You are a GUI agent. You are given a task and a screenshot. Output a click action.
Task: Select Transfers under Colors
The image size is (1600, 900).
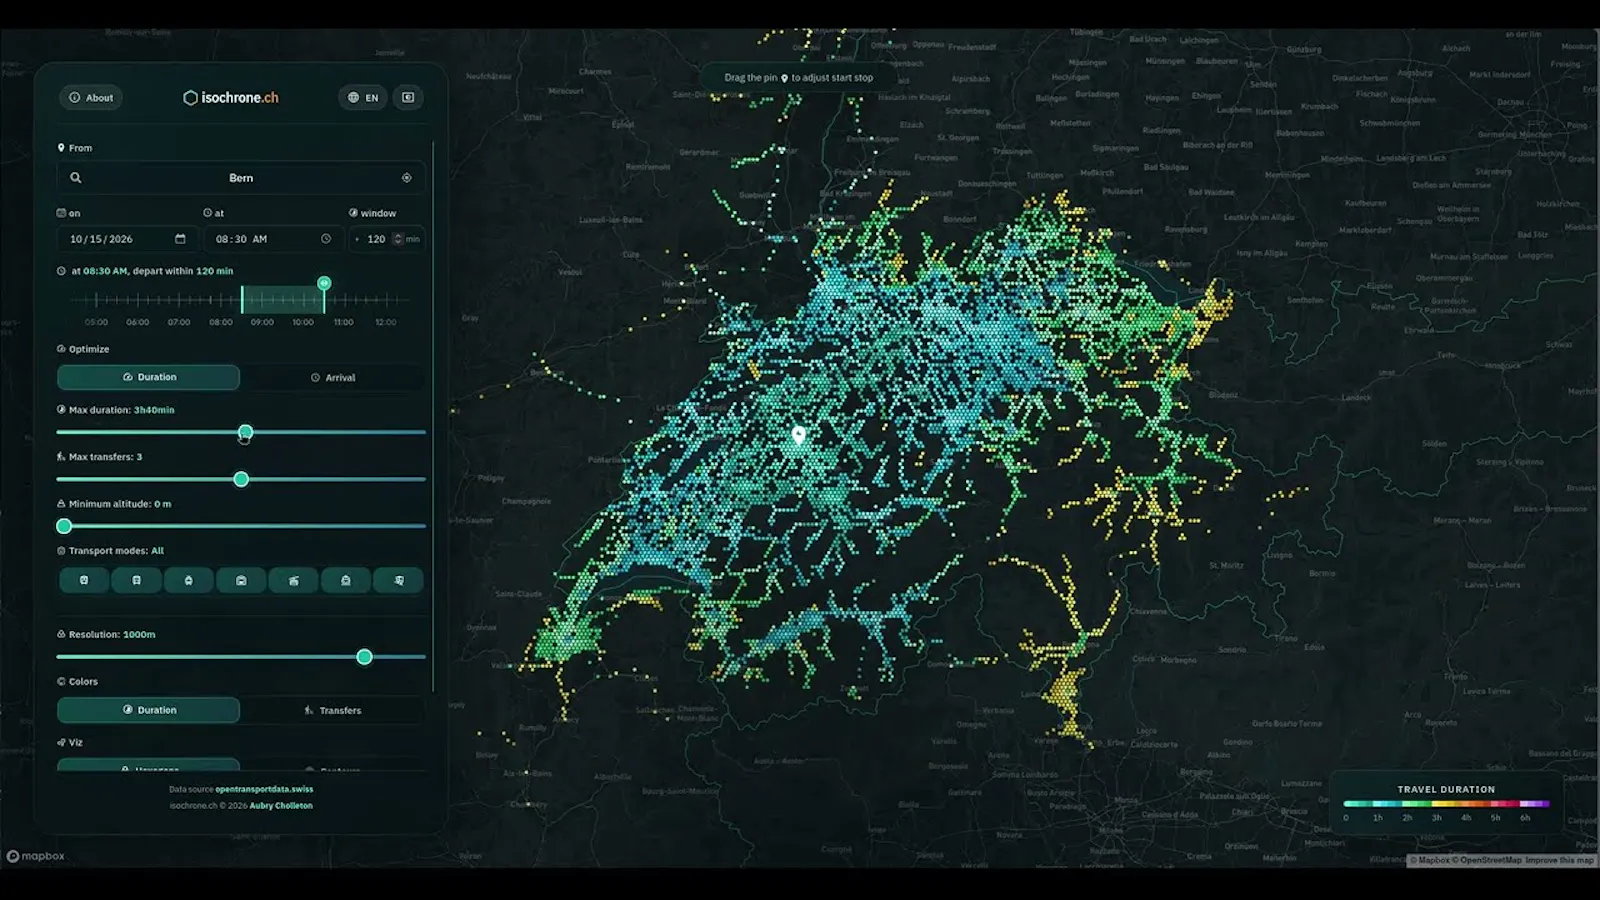(x=333, y=710)
